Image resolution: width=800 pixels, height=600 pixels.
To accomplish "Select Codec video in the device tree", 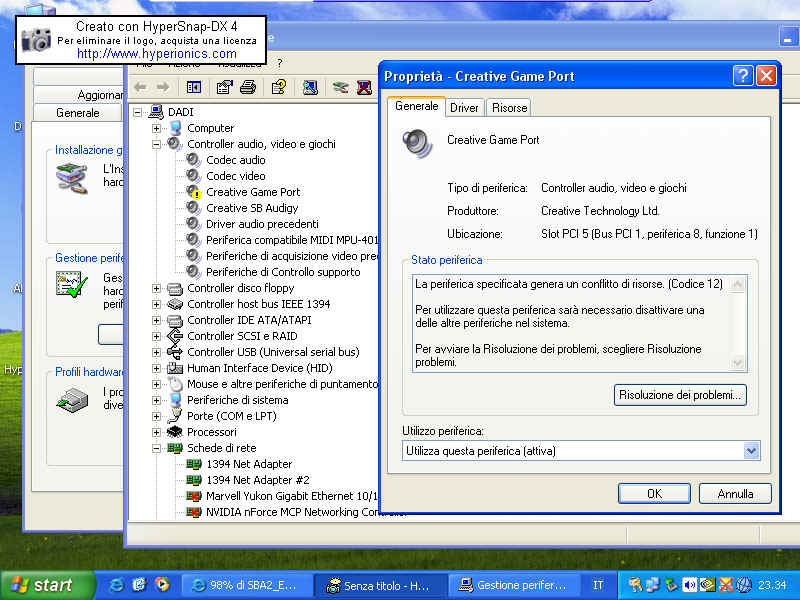I will 236,176.
